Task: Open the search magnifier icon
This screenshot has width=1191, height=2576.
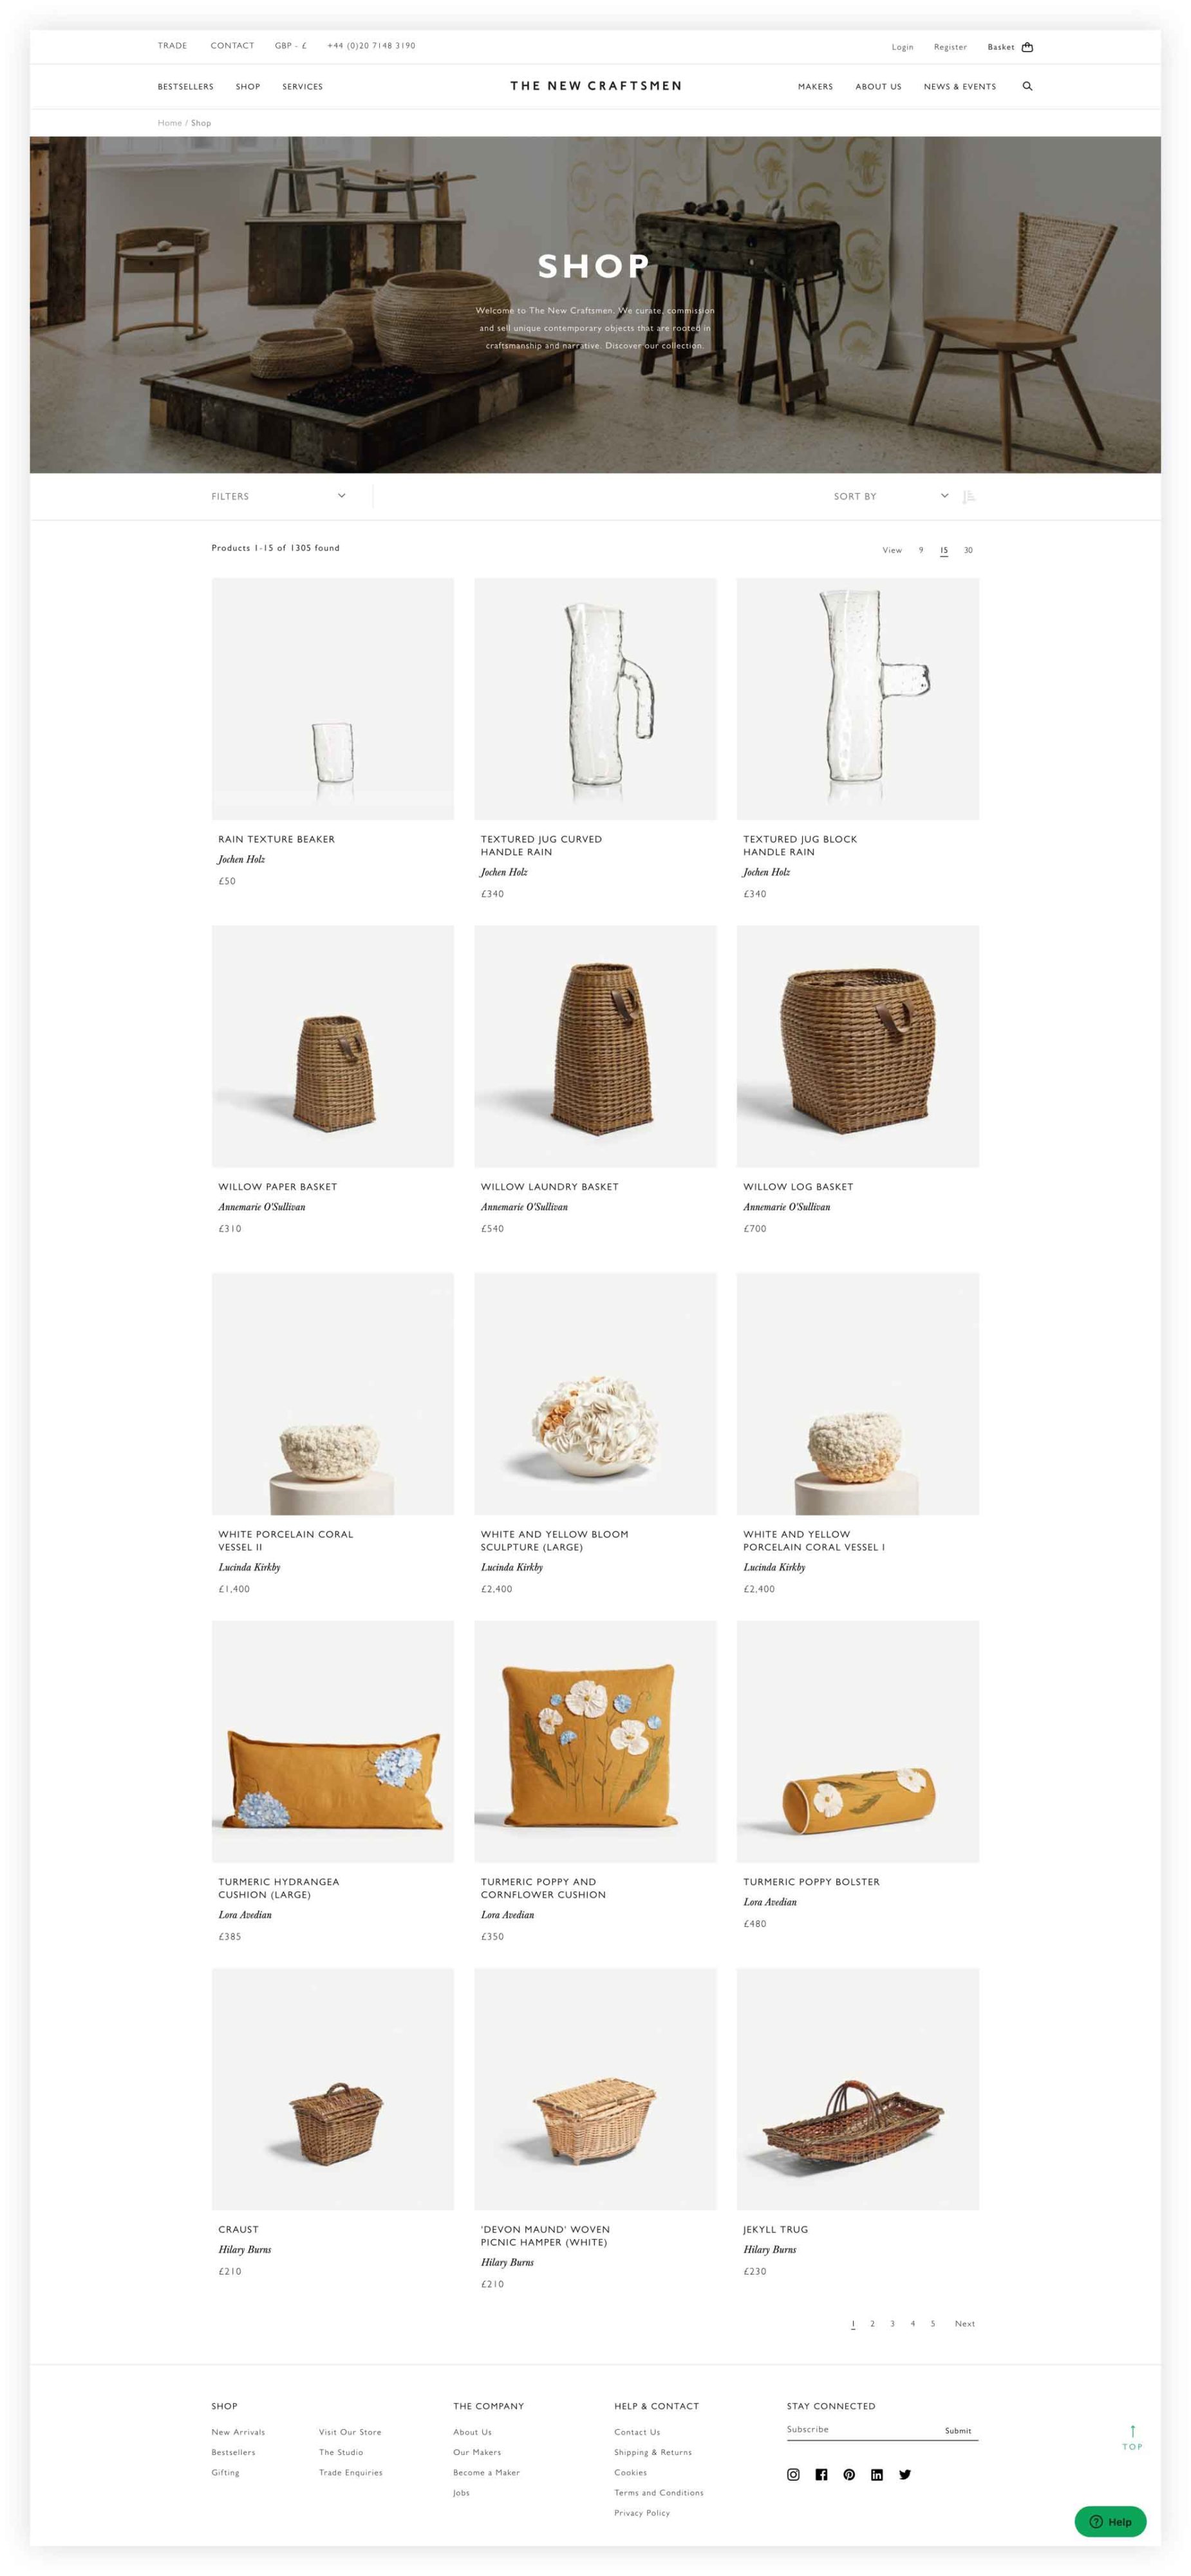Action: (1027, 86)
